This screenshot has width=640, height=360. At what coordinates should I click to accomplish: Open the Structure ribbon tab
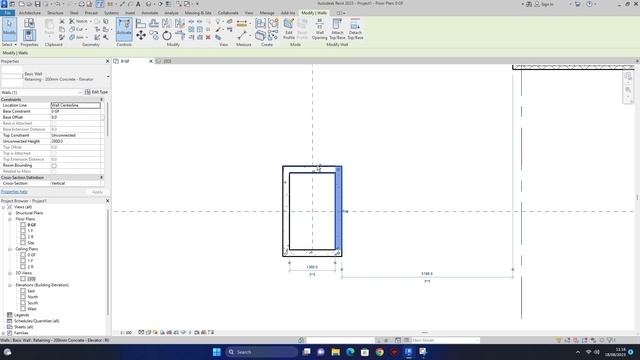(x=55, y=13)
